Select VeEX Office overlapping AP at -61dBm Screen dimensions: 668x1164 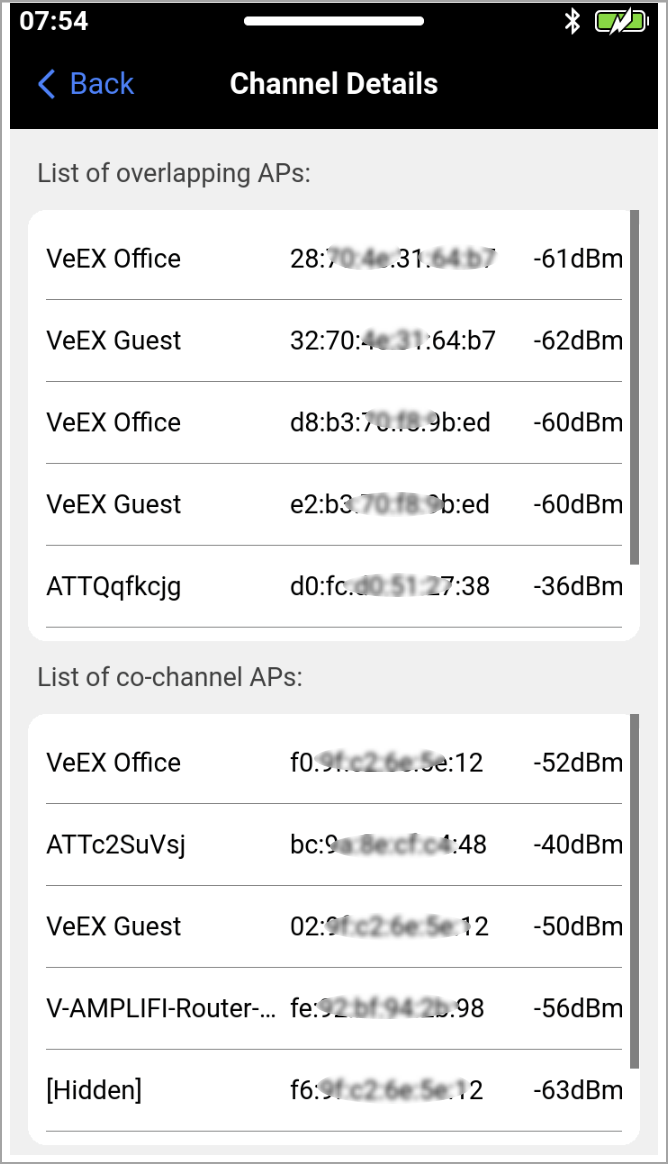334,259
